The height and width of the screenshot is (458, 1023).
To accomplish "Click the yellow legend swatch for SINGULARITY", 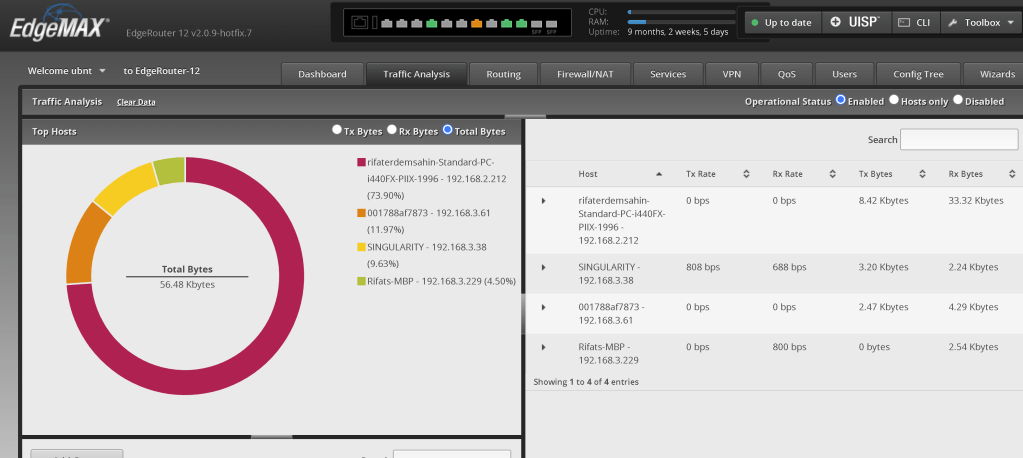I will click(x=361, y=247).
